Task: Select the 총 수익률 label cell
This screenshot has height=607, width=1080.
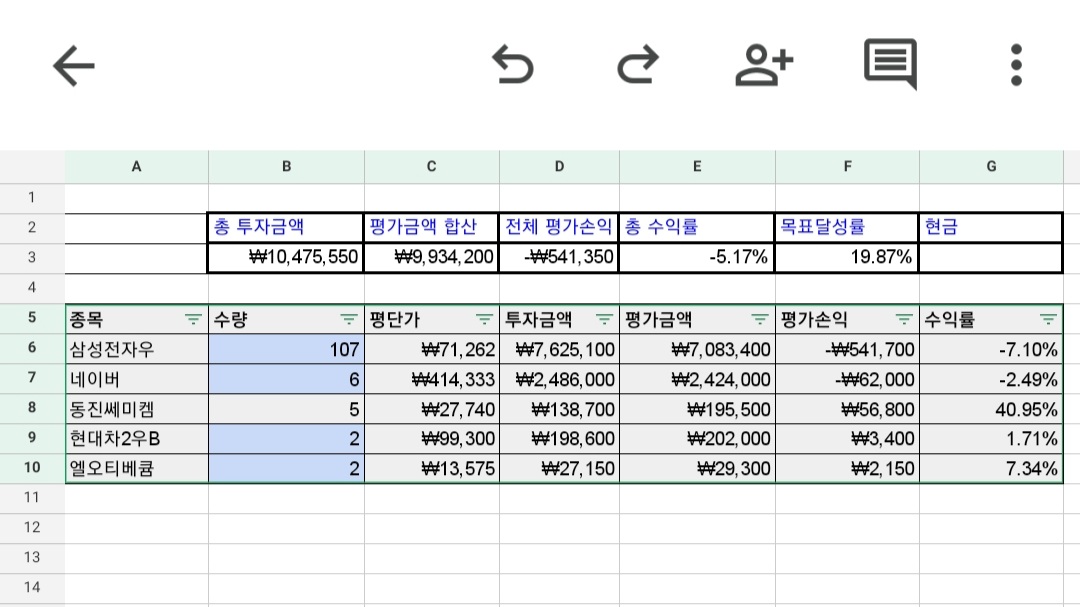Action: [x=696, y=227]
